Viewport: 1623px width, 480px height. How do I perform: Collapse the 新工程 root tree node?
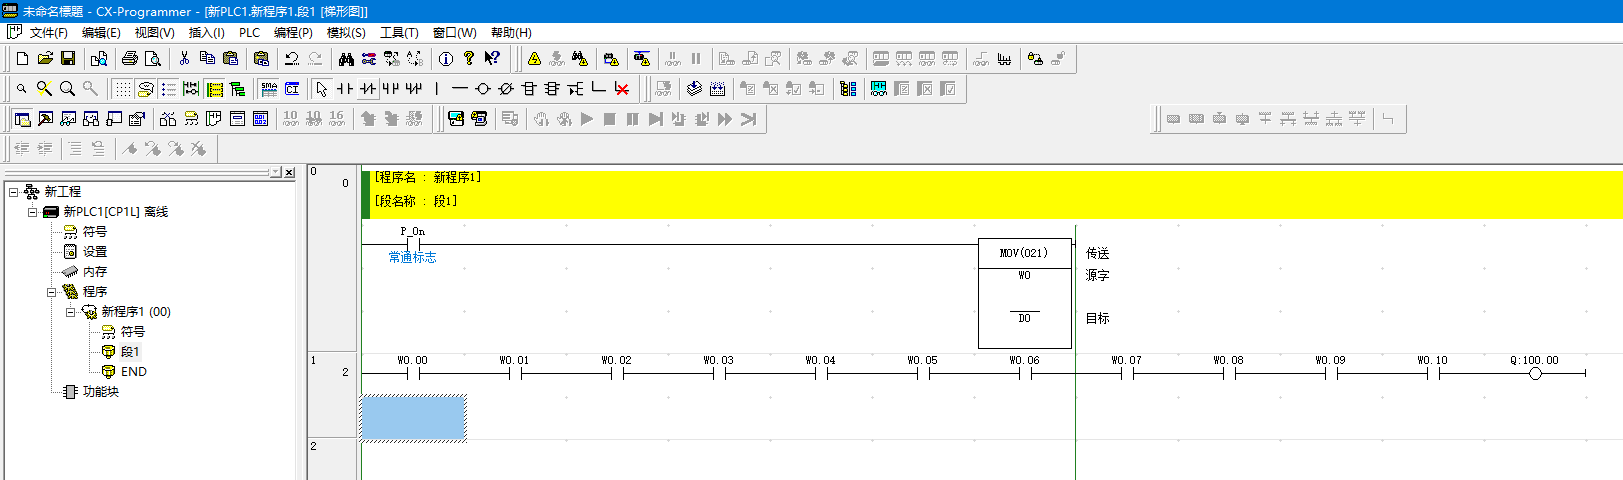tap(13, 192)
